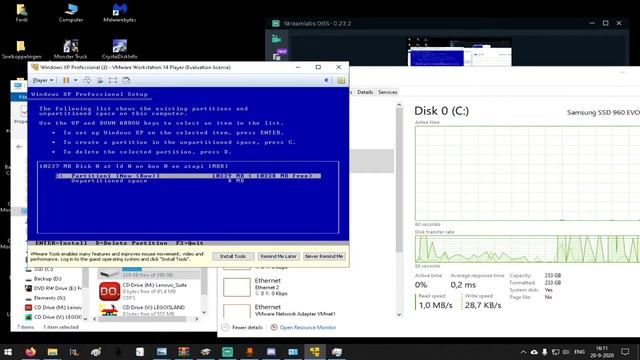Open the notification center icon
This screenshot has width=640, height=360.
[625, 352]
